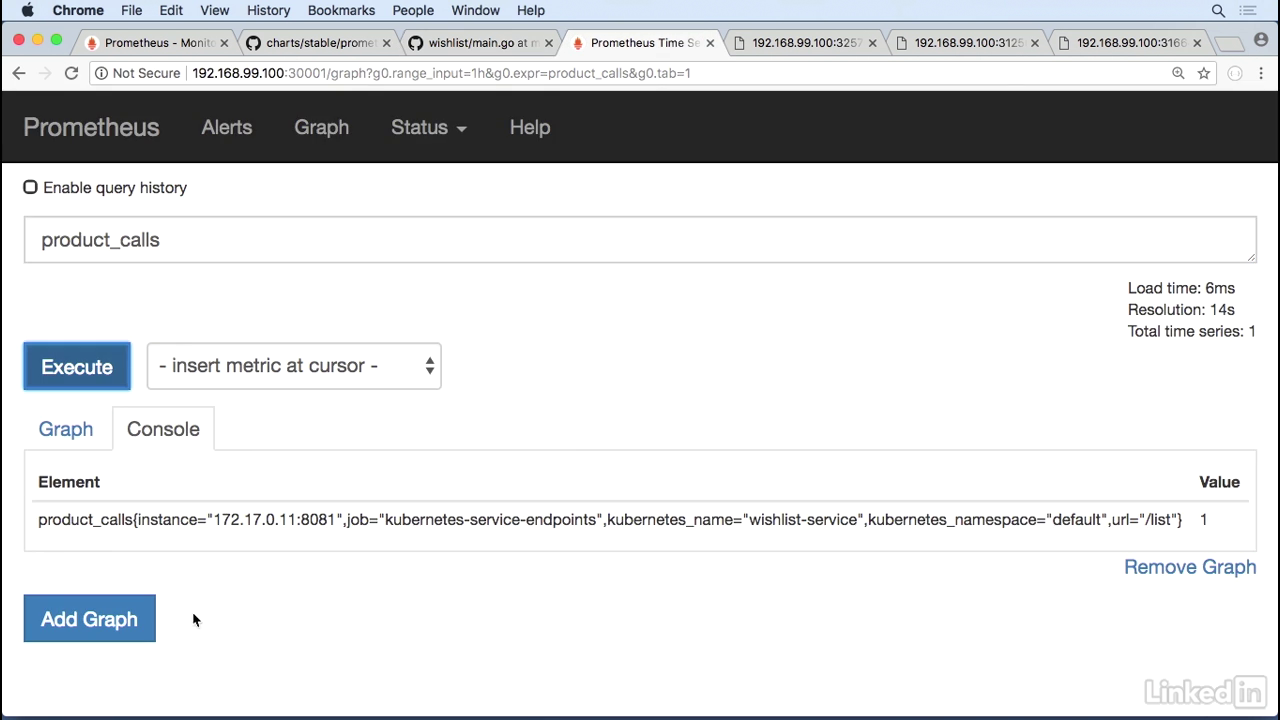
Task: Open the History menu
Action: click(x=268, y=10)
